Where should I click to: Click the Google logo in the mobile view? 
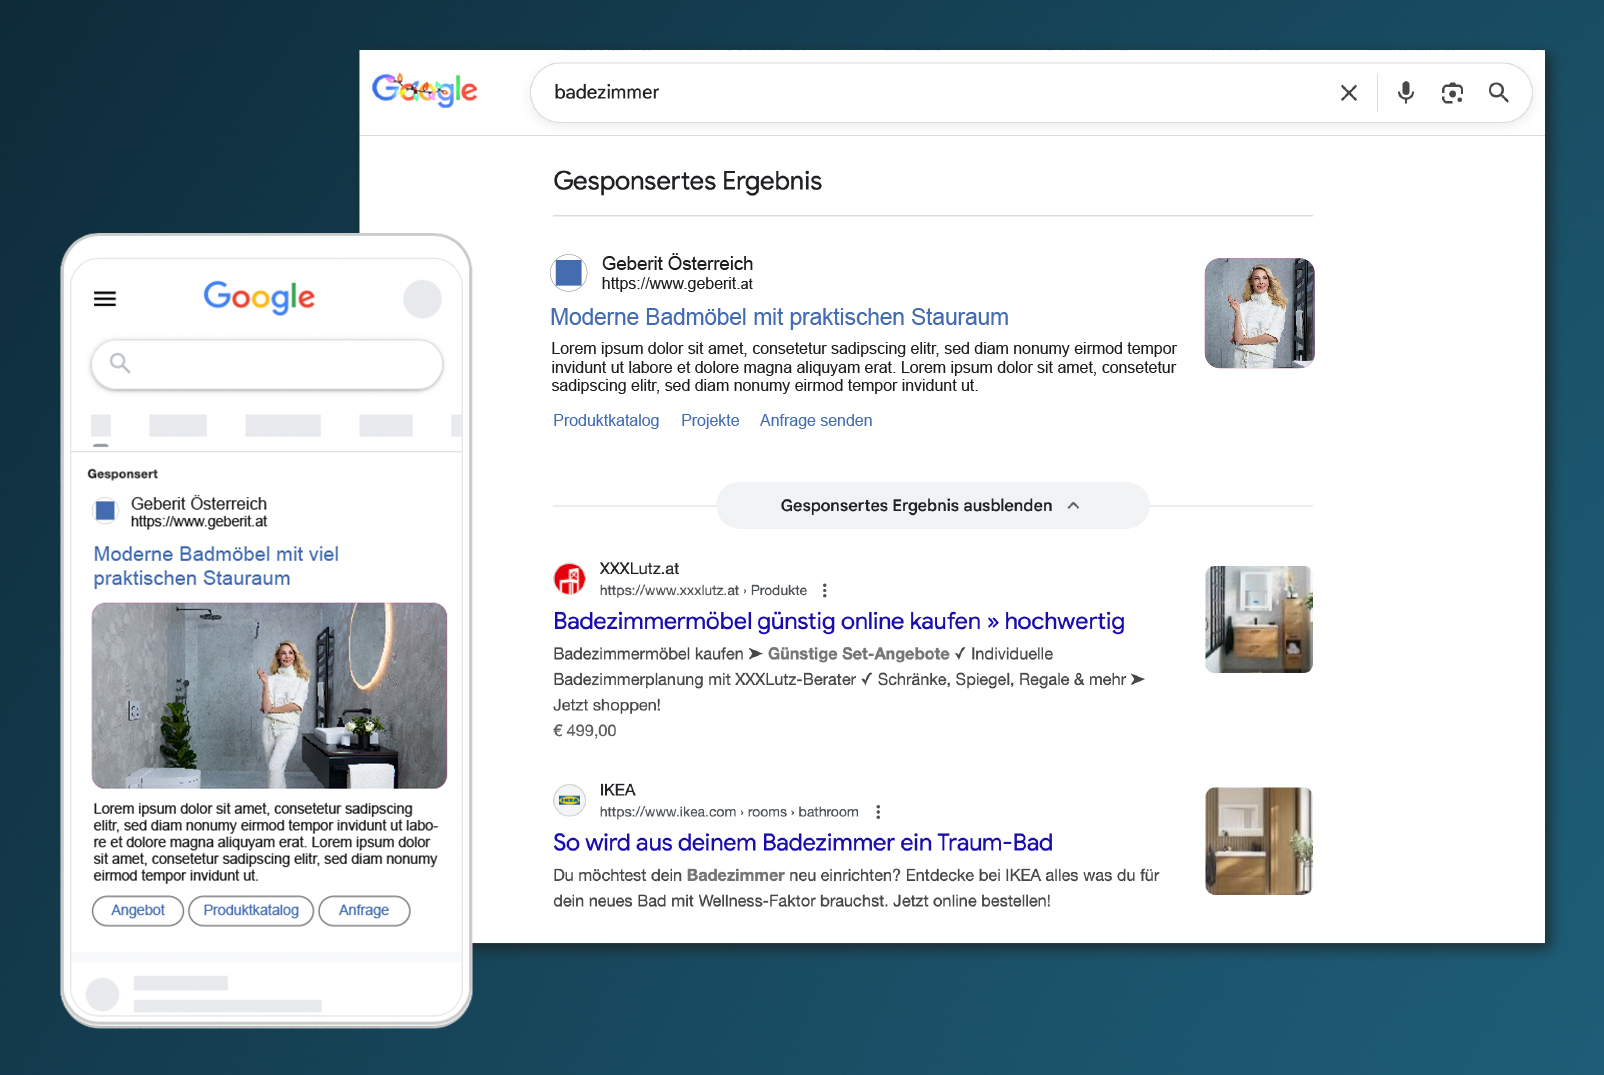(x=259, y=297)
